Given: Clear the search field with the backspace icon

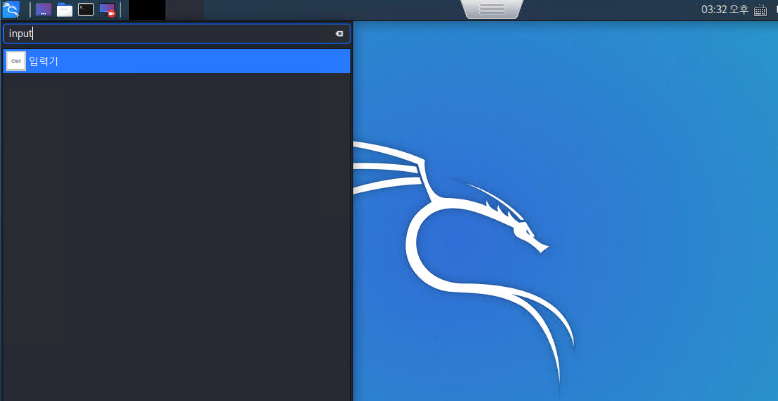Looking at the screenshot, I should (x=339, y=34).
